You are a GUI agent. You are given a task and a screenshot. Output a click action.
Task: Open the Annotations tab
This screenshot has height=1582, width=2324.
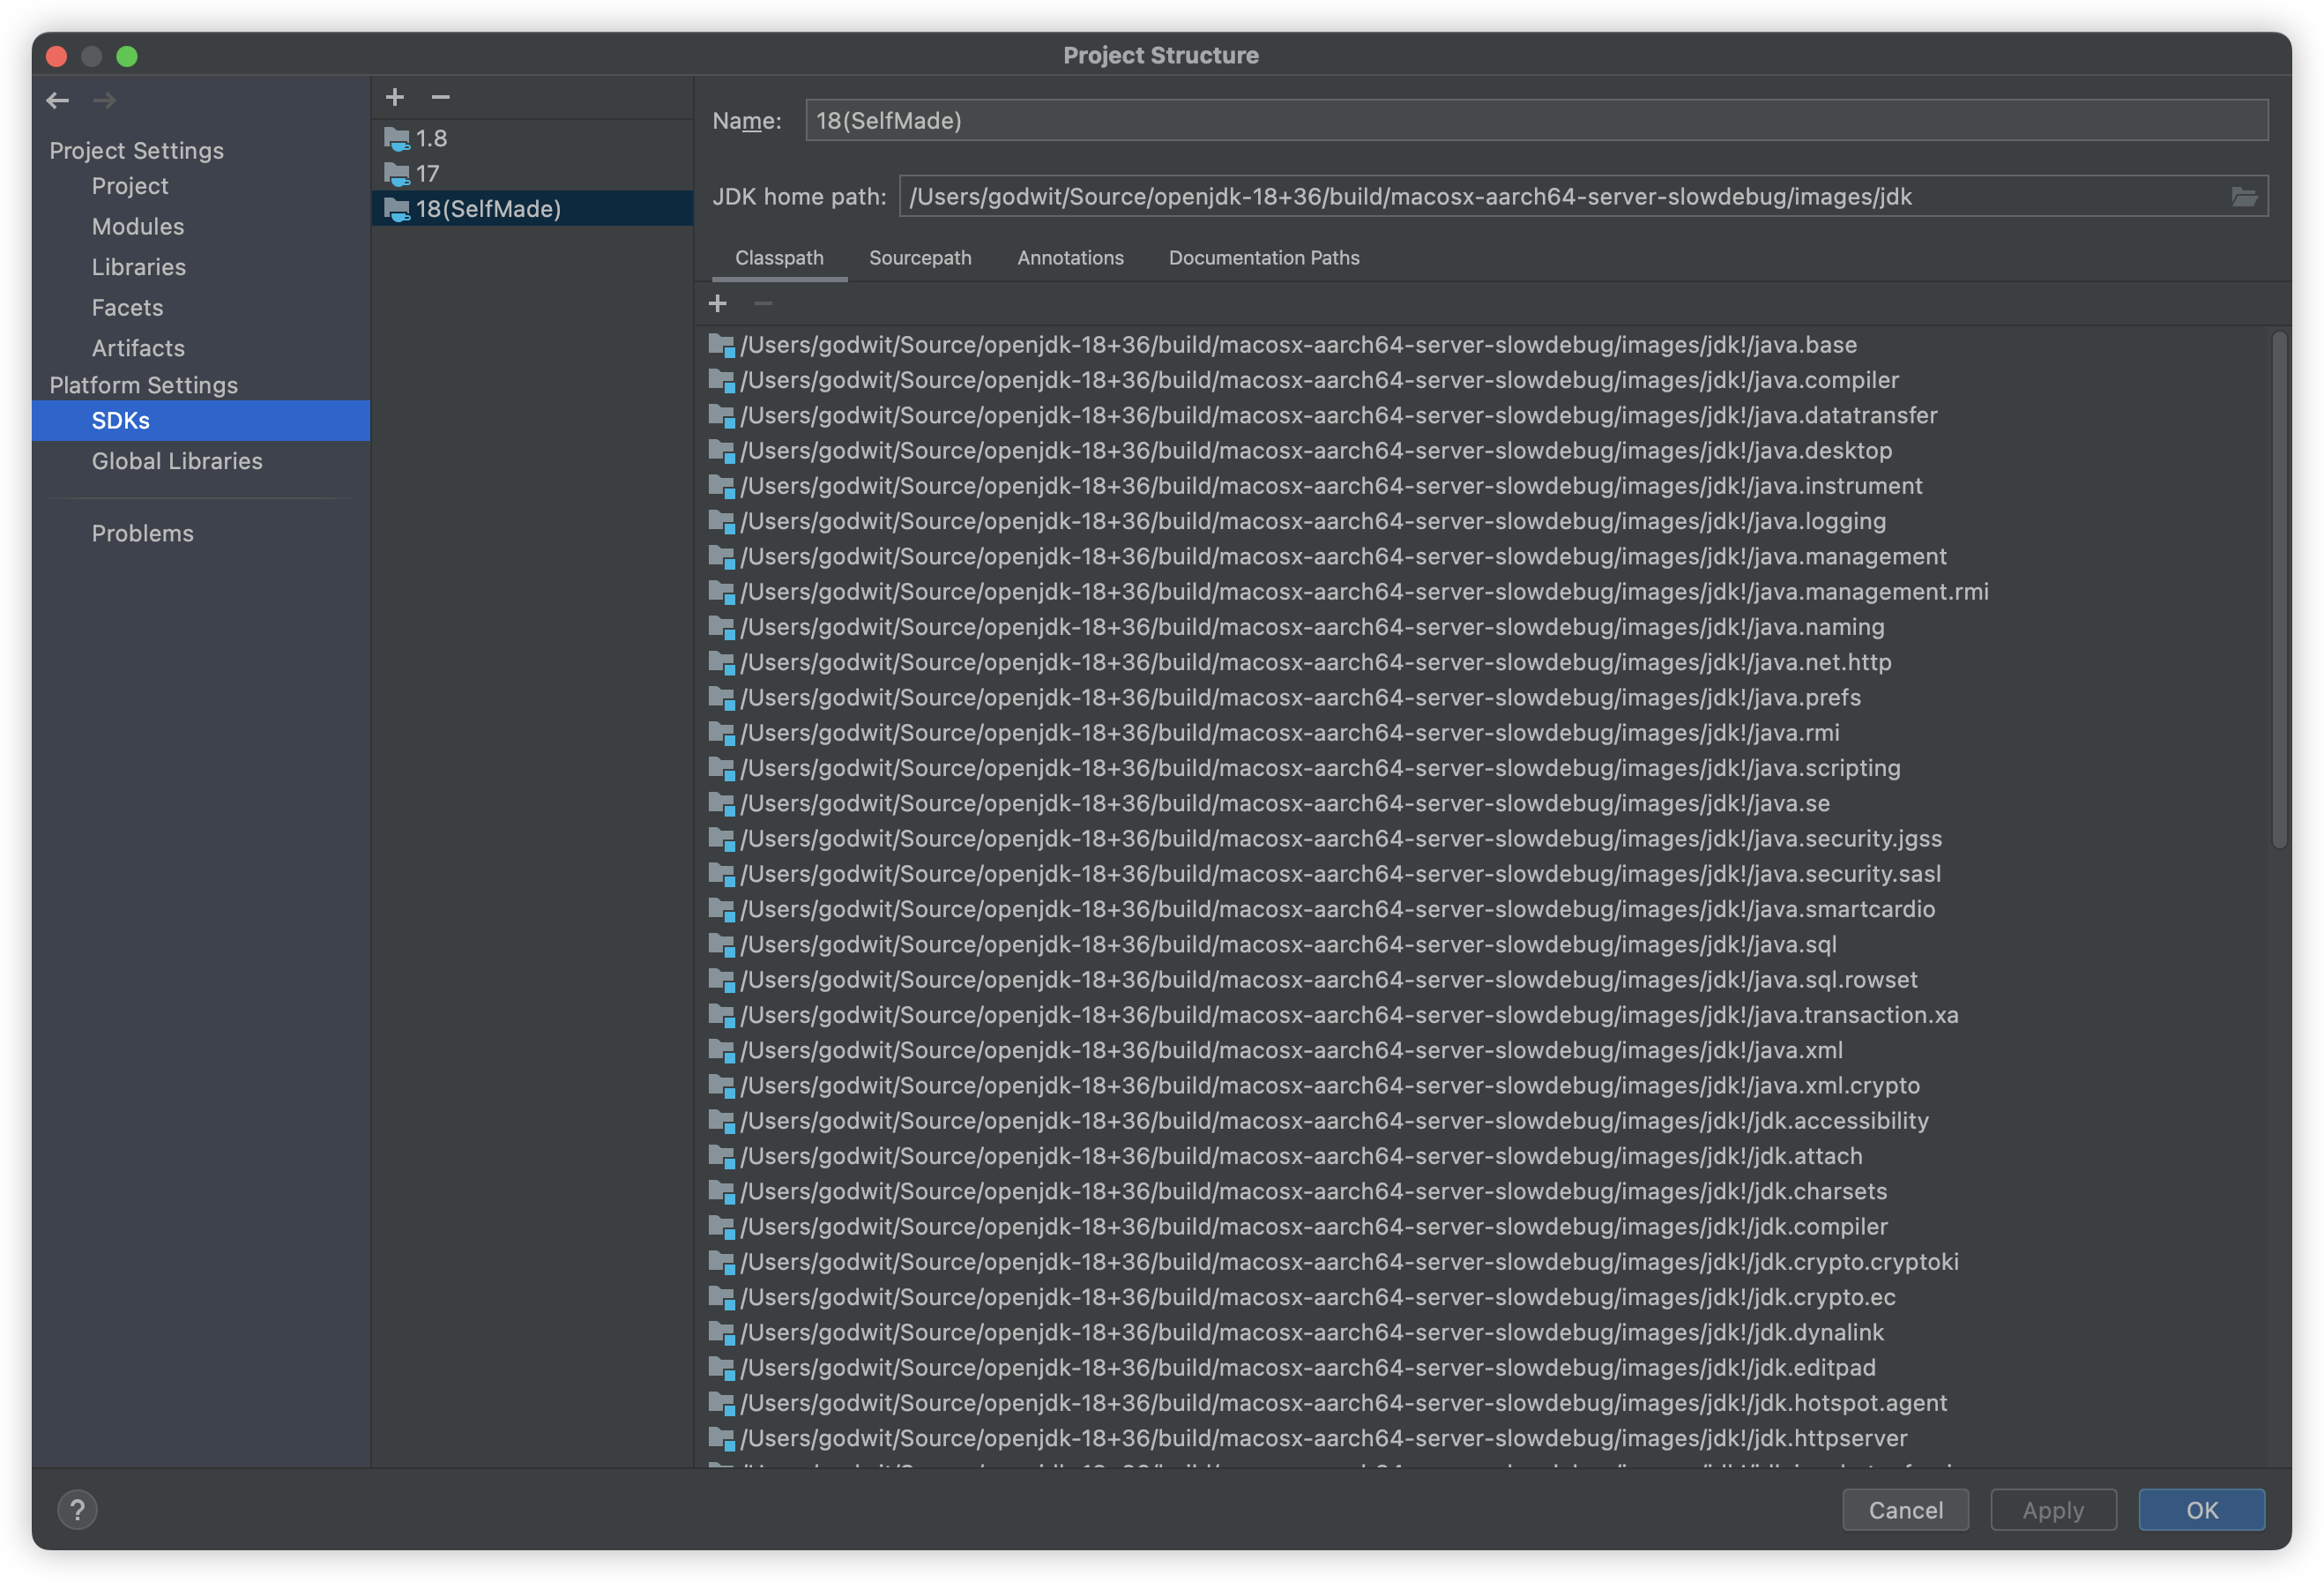(1069, 258)
